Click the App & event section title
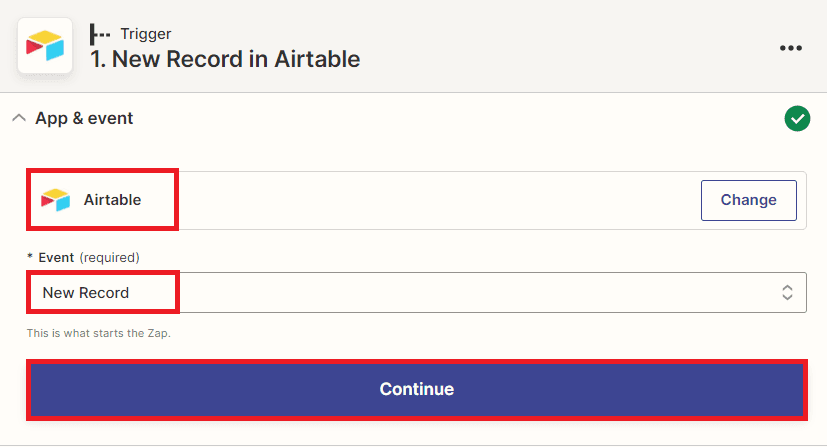This screenshot has width=827, height=447. [84, 118]
